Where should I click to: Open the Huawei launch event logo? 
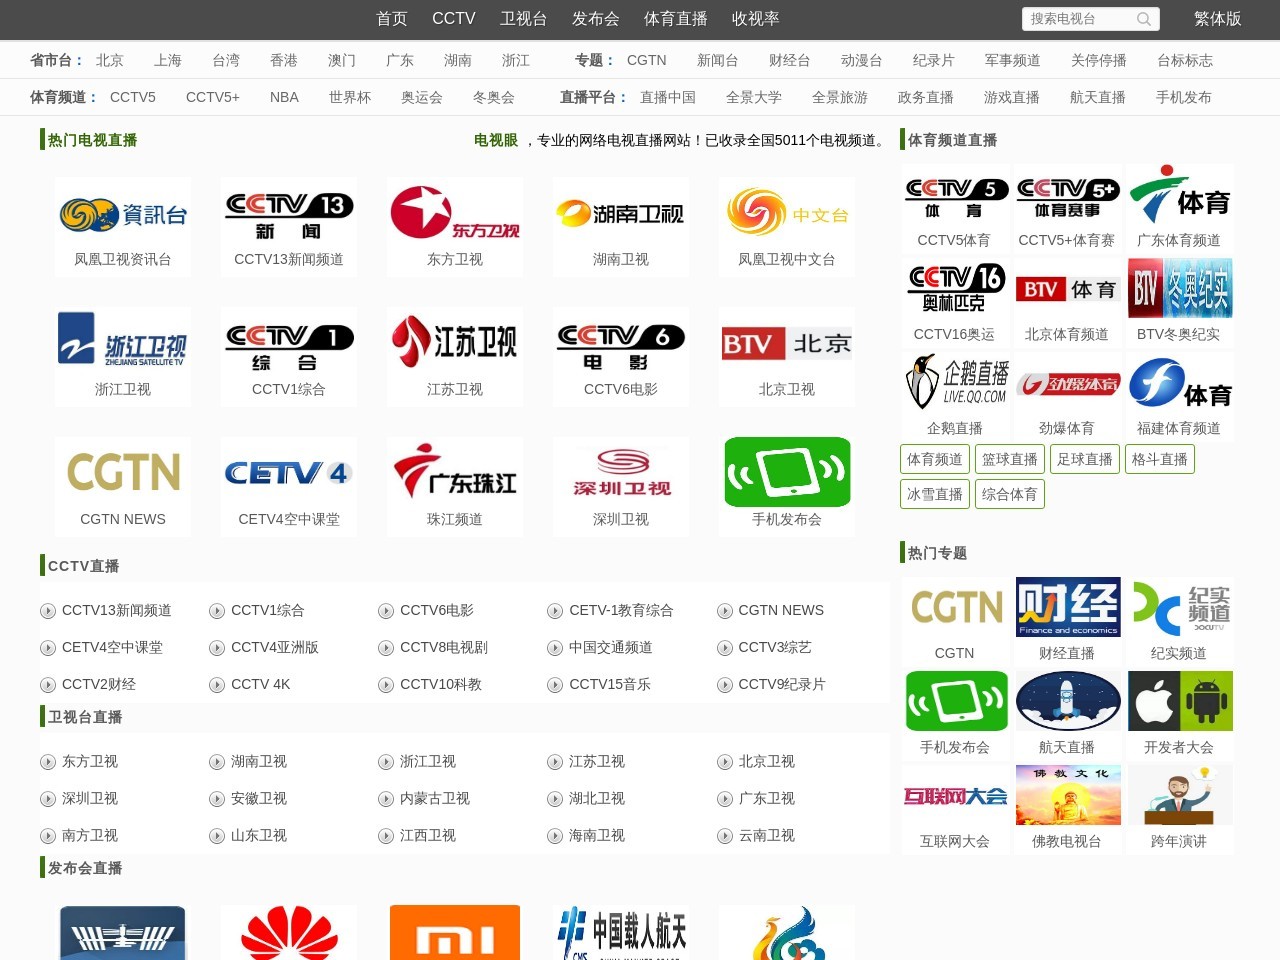click(288, 933)
